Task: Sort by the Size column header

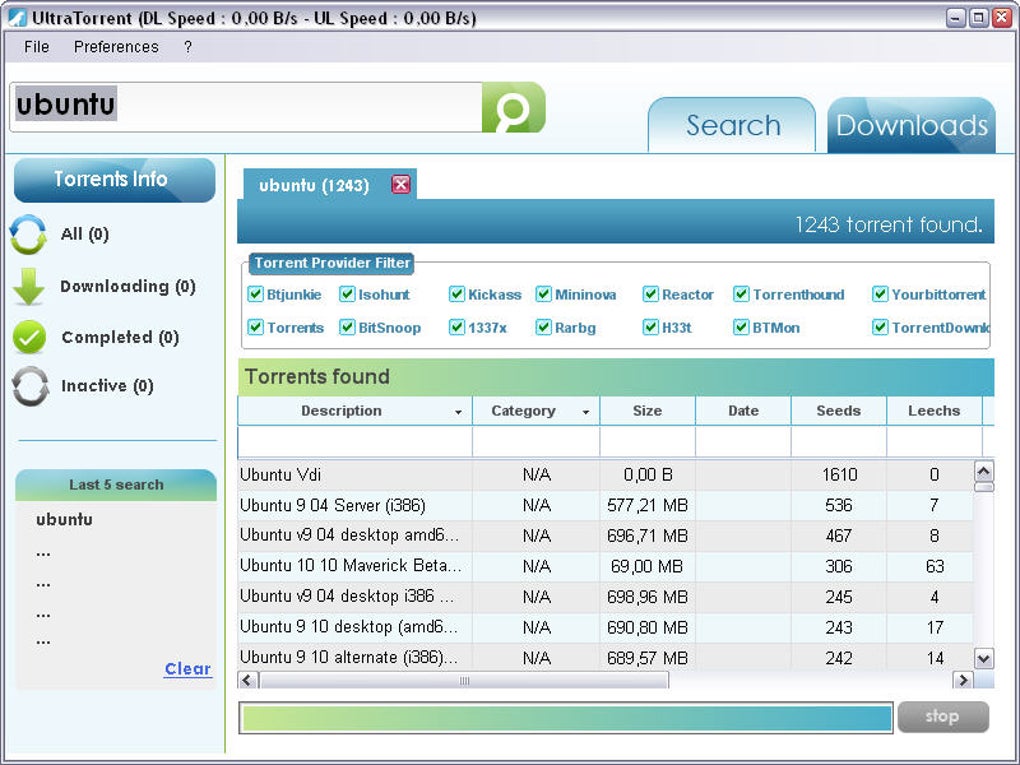Action: [x=647, y=410]
